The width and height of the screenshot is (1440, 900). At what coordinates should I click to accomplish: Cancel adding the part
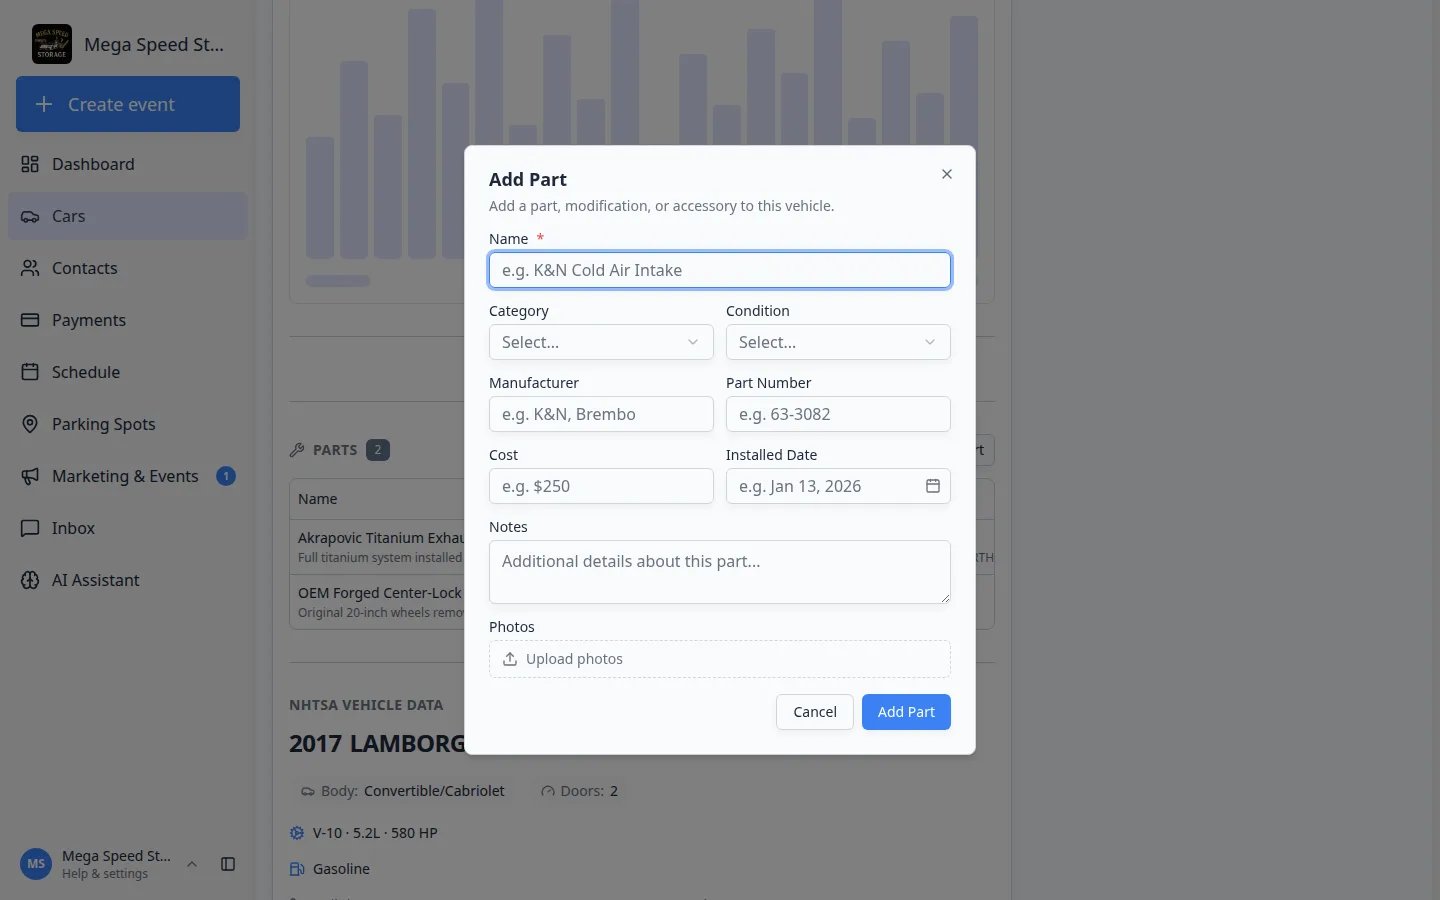point(815,712)
